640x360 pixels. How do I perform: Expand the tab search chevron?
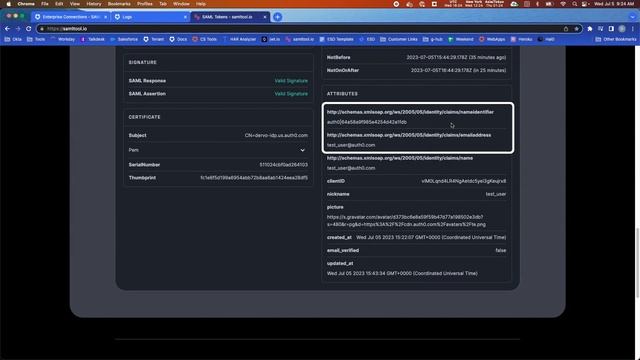(x=632, y=17)
